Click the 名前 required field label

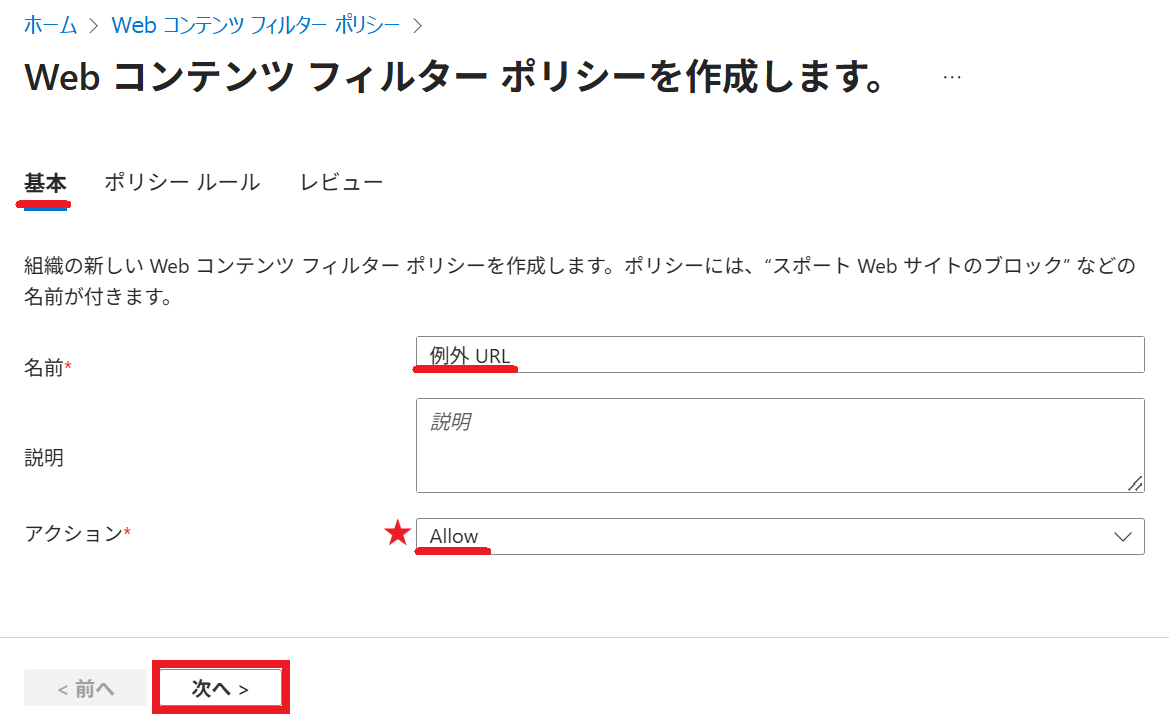[x=48, y=368]
